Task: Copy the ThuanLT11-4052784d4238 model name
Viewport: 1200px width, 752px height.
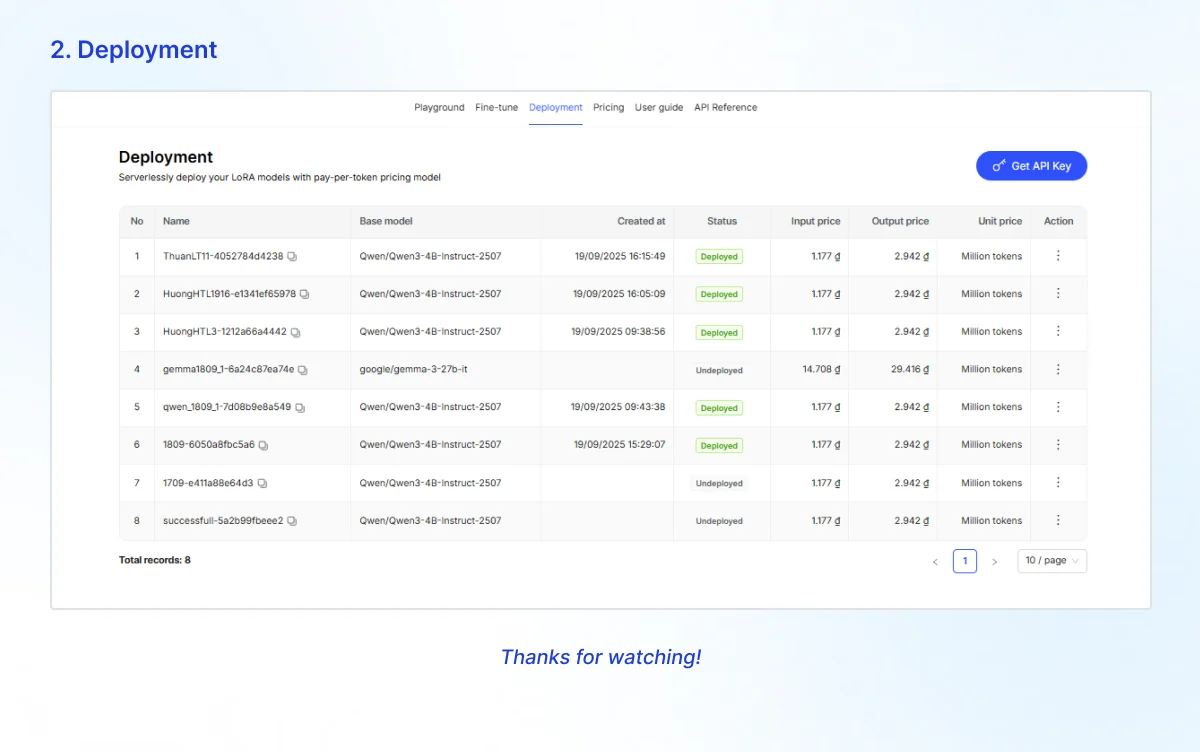Action: coord(292,257)
